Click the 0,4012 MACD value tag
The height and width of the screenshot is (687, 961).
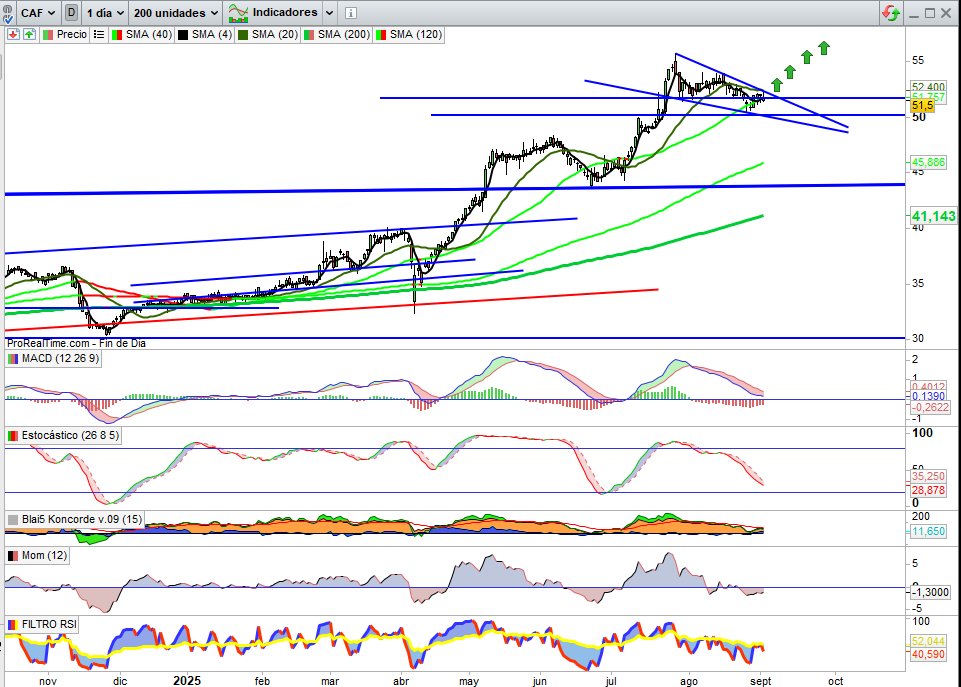pos(929,387)
